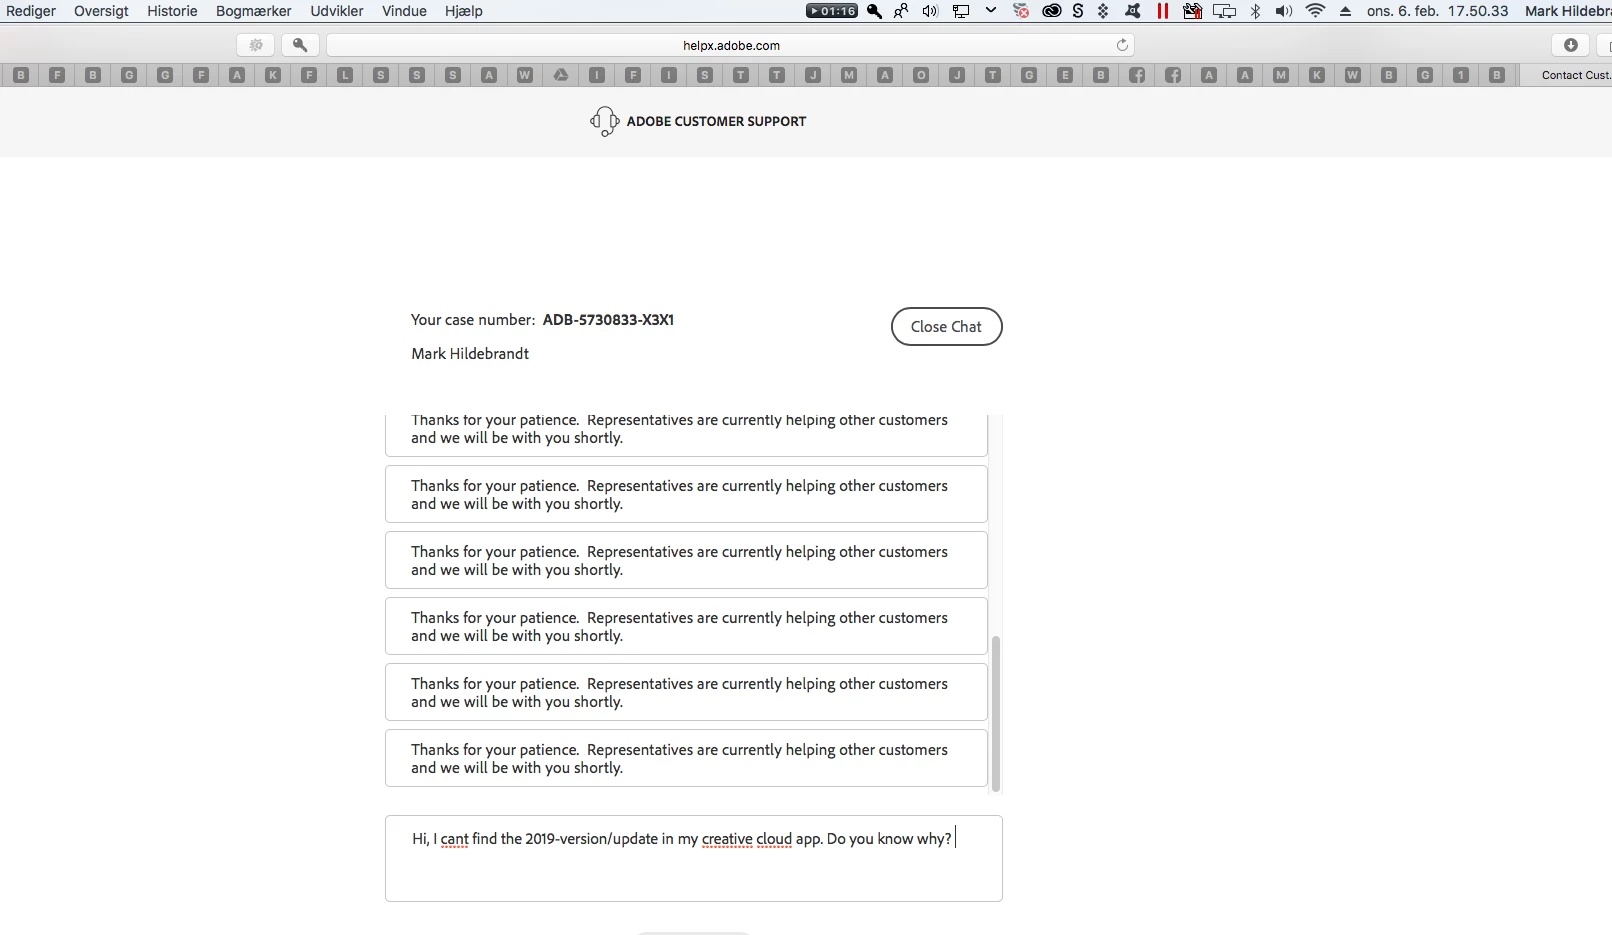
Task: Click the helpx.adobe.com address bar
Action: tap(730, 45)
